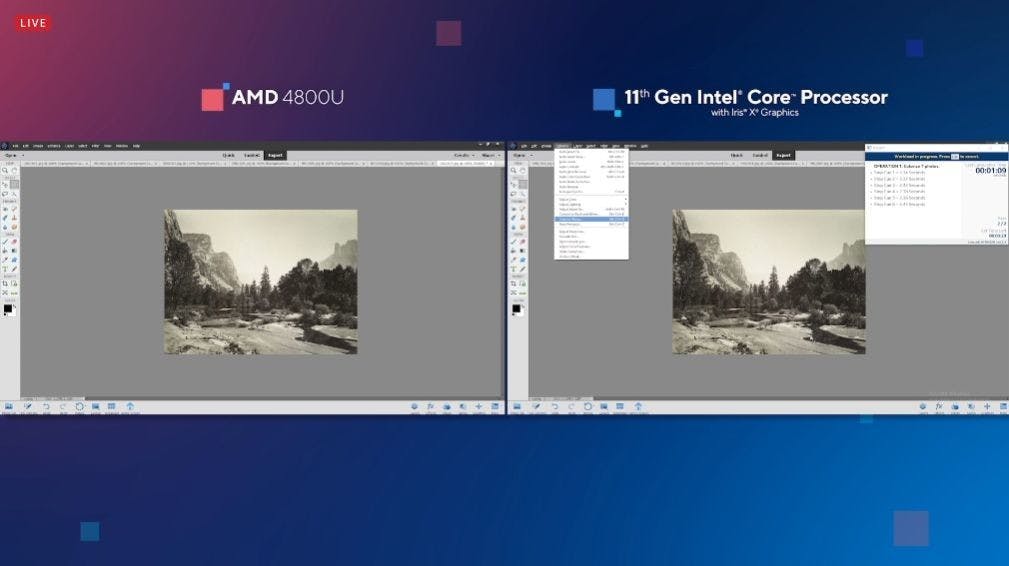The height and width of the screenshot is (566, 1009).
Task: Pick the Brush tool in the AMD window
Action: 5,241
